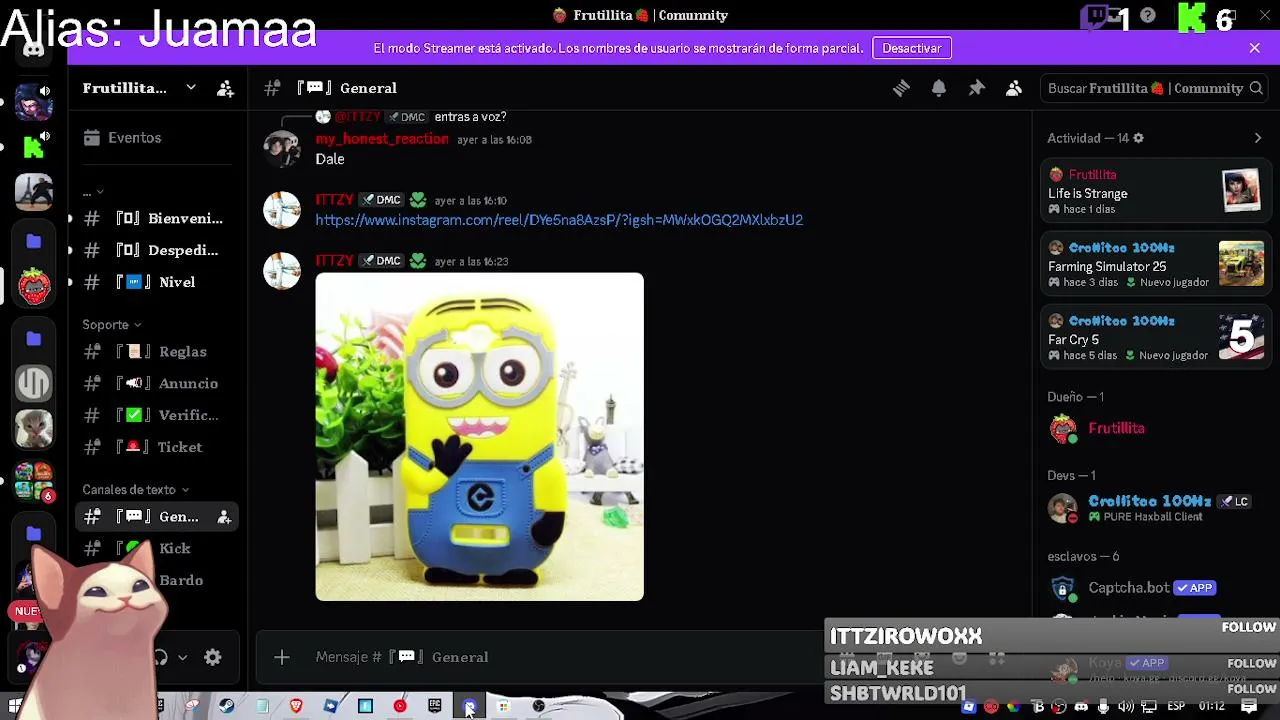Expand the Activity panel arrow
Screen dimensions: 1280x720
point(1258,138)
